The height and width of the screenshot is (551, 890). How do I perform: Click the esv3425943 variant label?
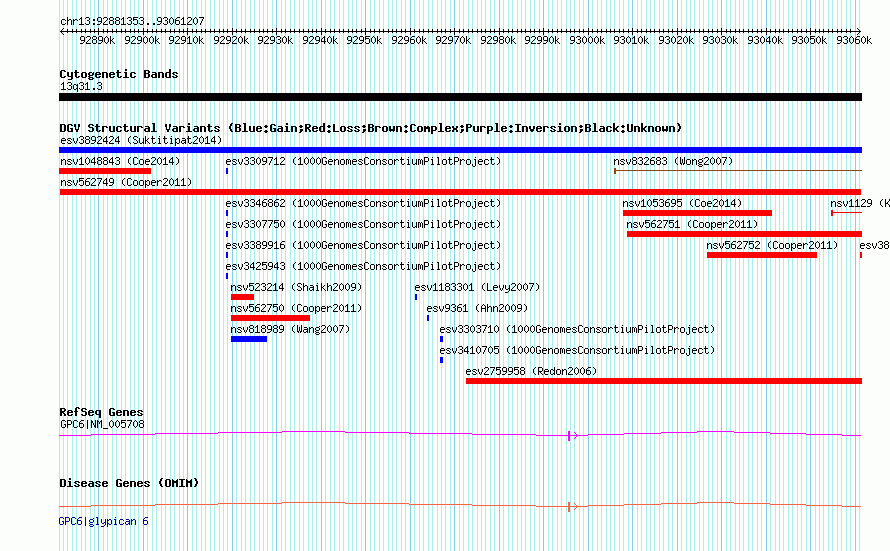[x=363, y=266]
